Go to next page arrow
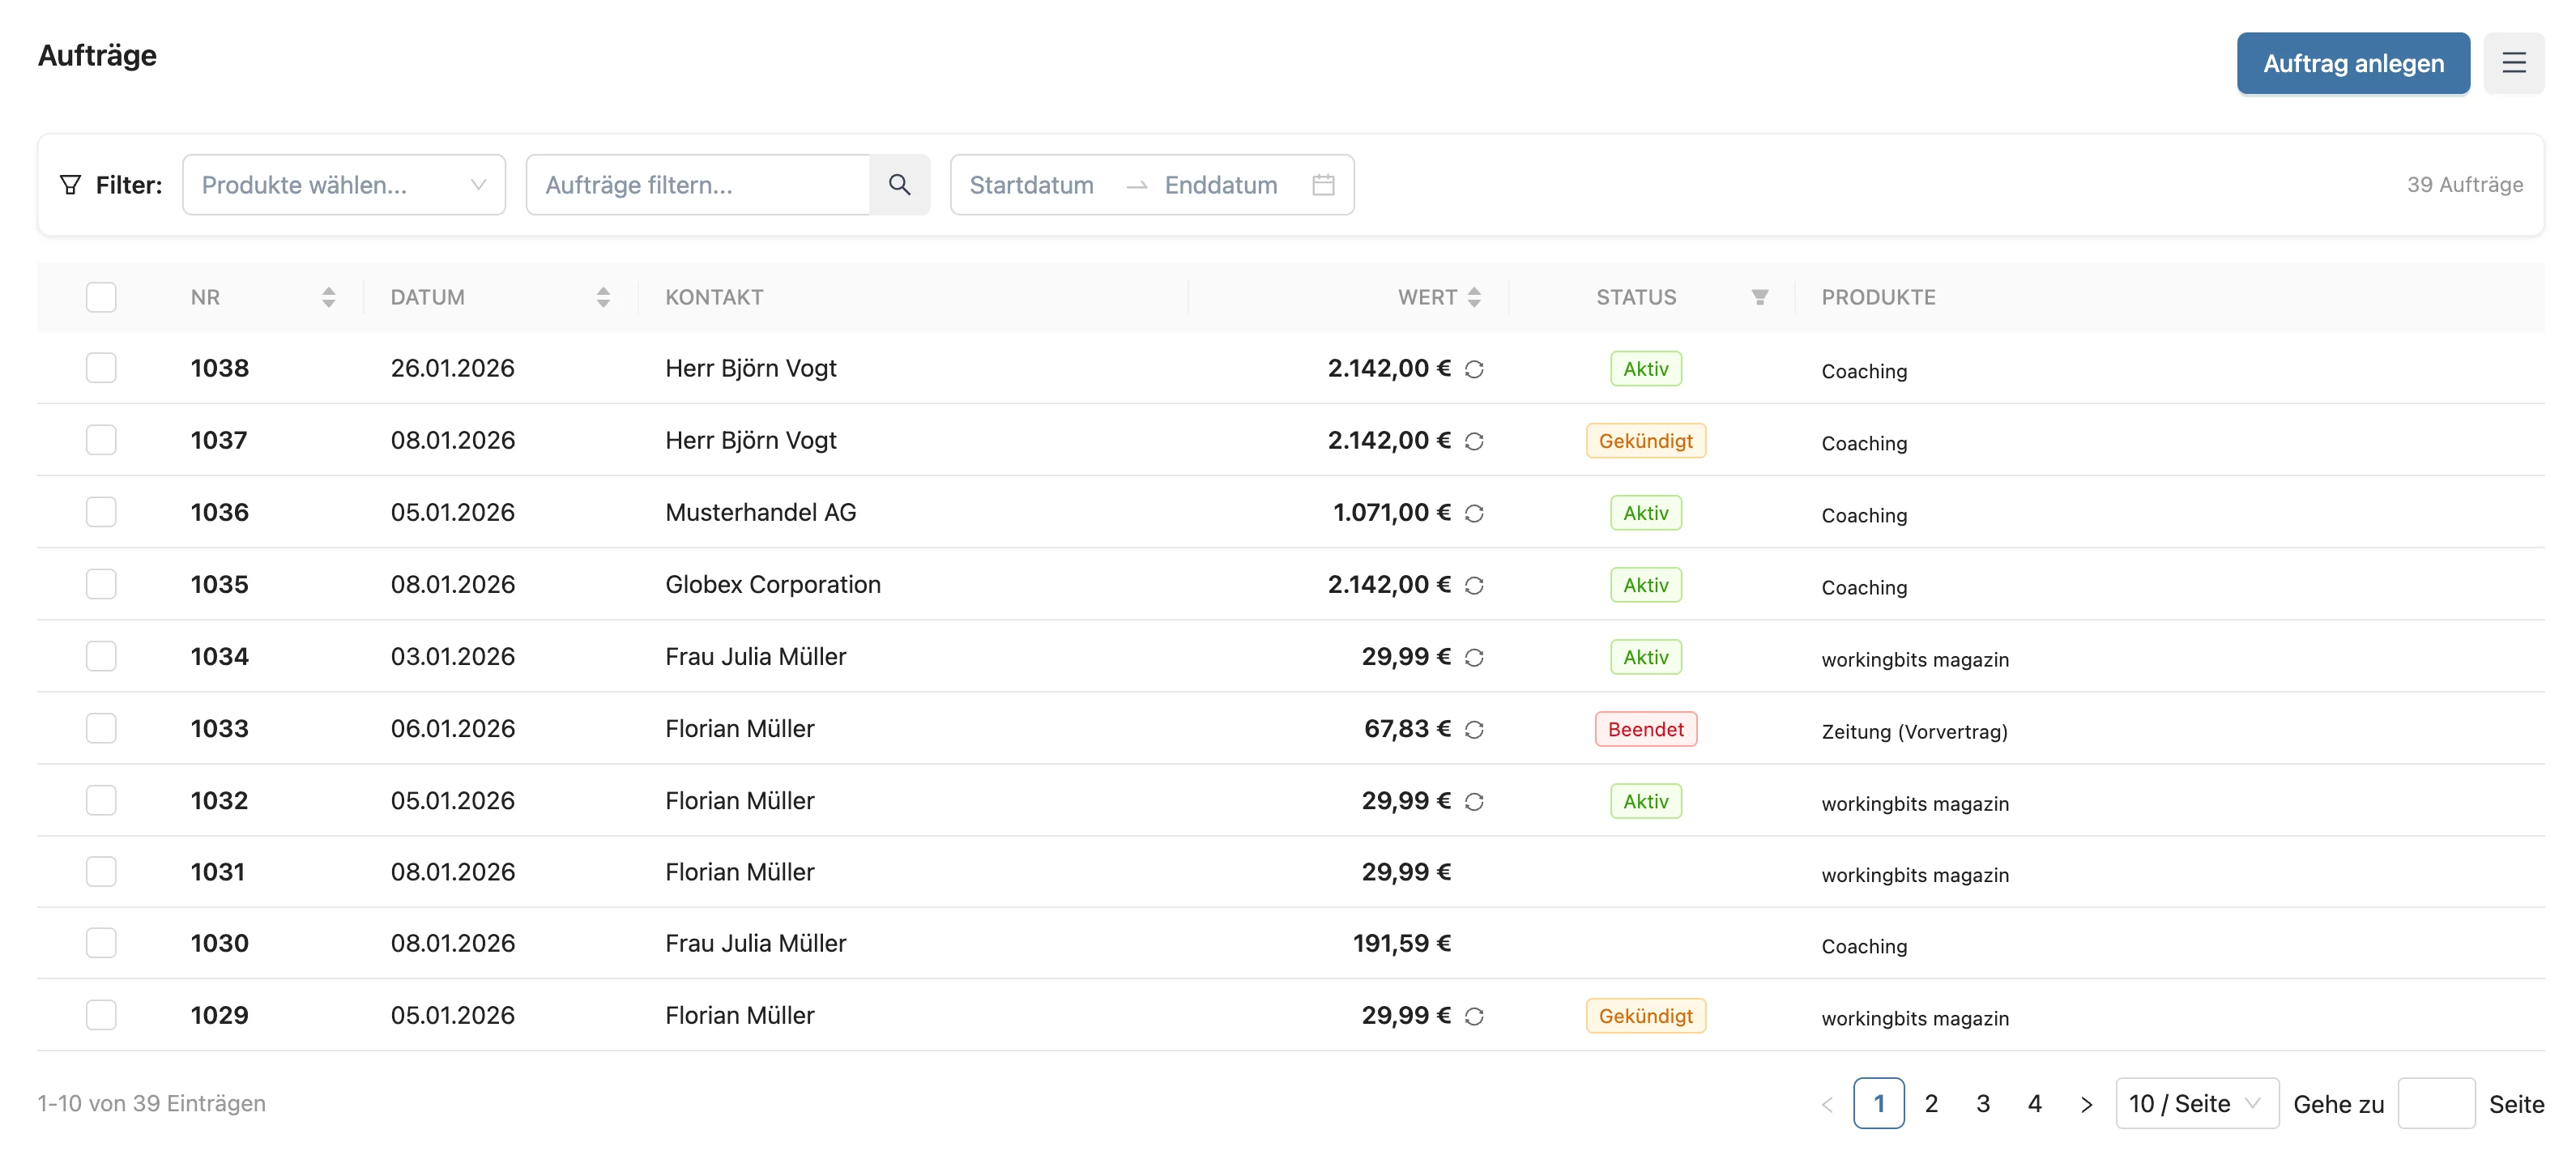Image resolution: width=2576 pixels, height=1168 pixels. [x=2086, y=1104]
